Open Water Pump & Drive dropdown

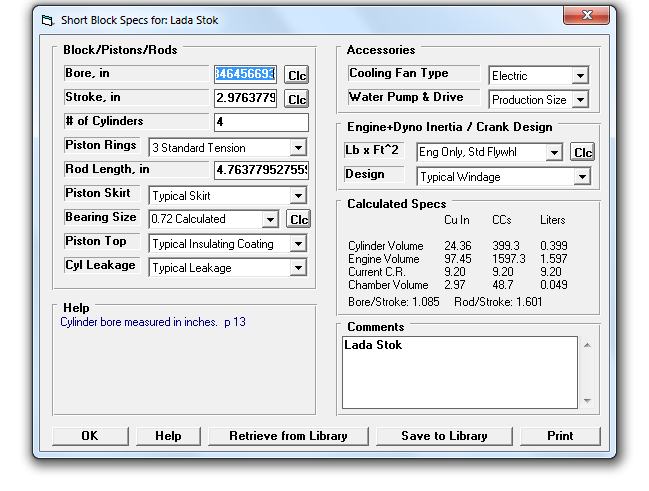580,100
